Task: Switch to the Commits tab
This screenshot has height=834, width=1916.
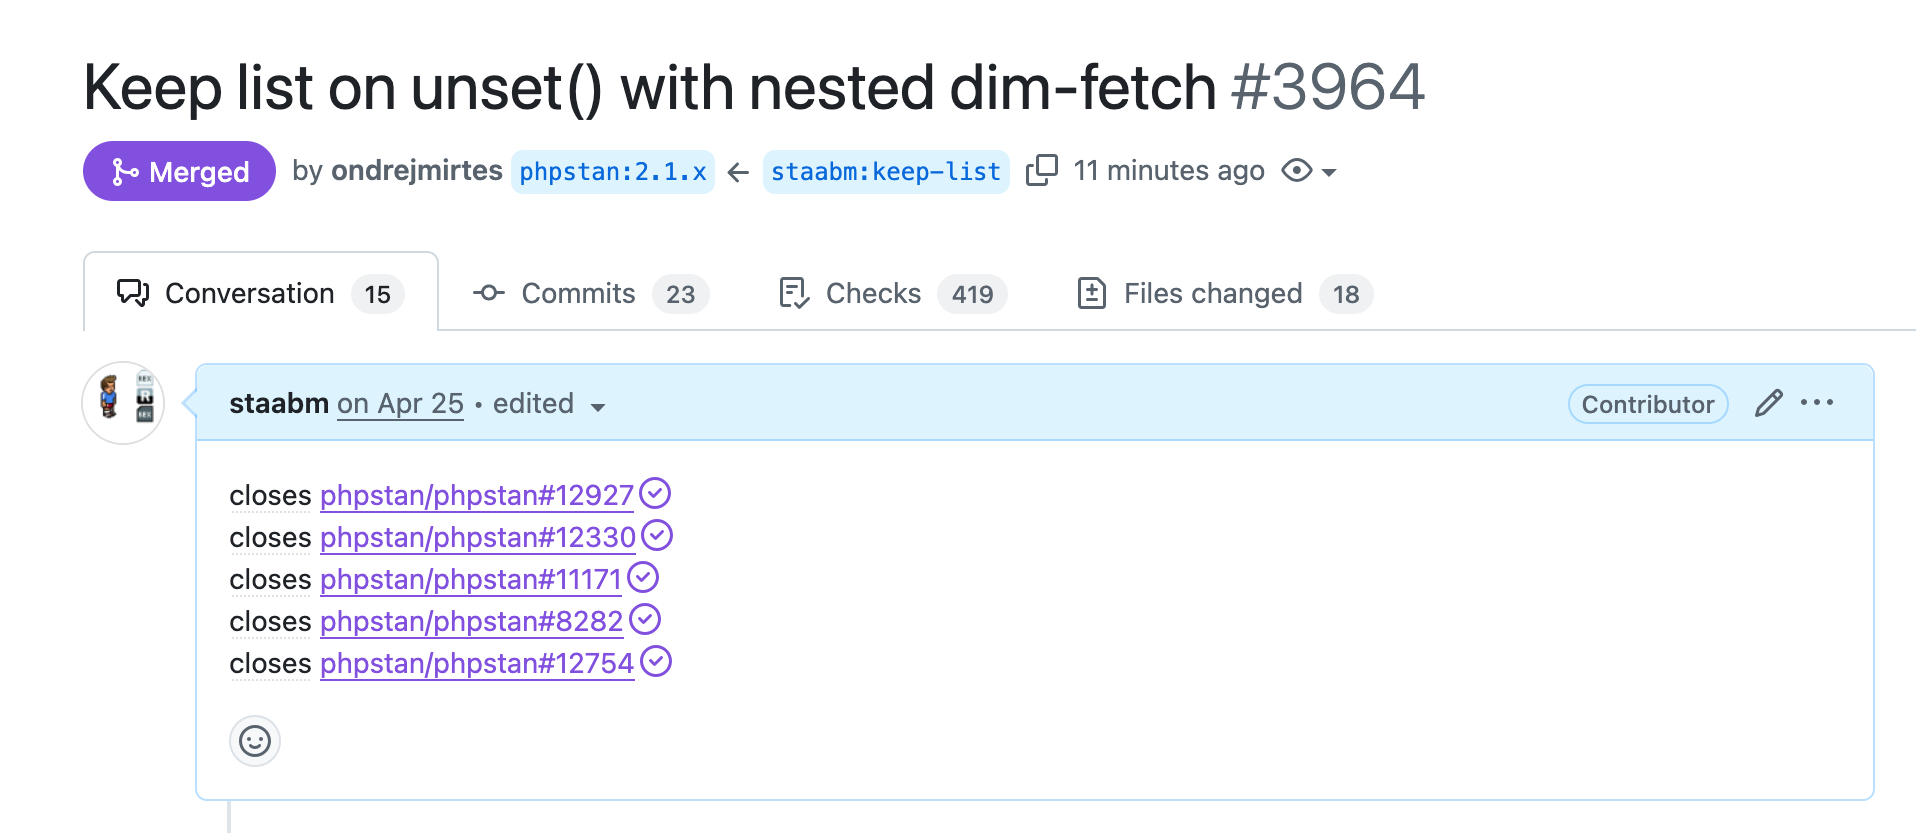Action: pos(590,293)
